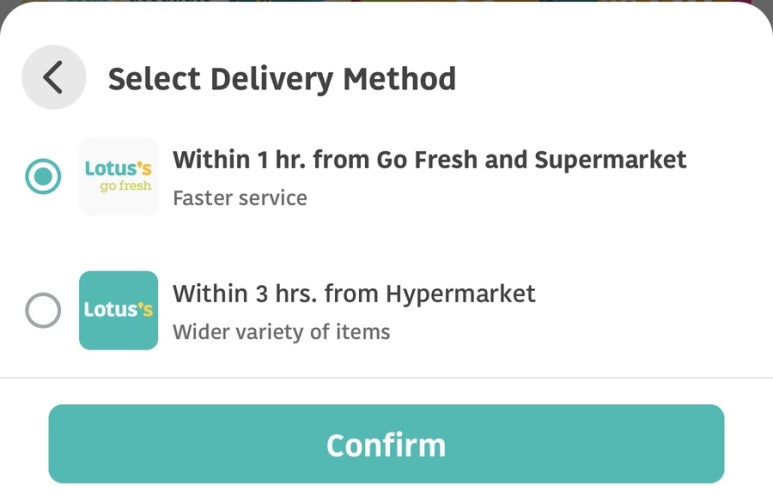The image size is (773, 503).
Task: Click the Confirm button
Action: click(386, 444)
